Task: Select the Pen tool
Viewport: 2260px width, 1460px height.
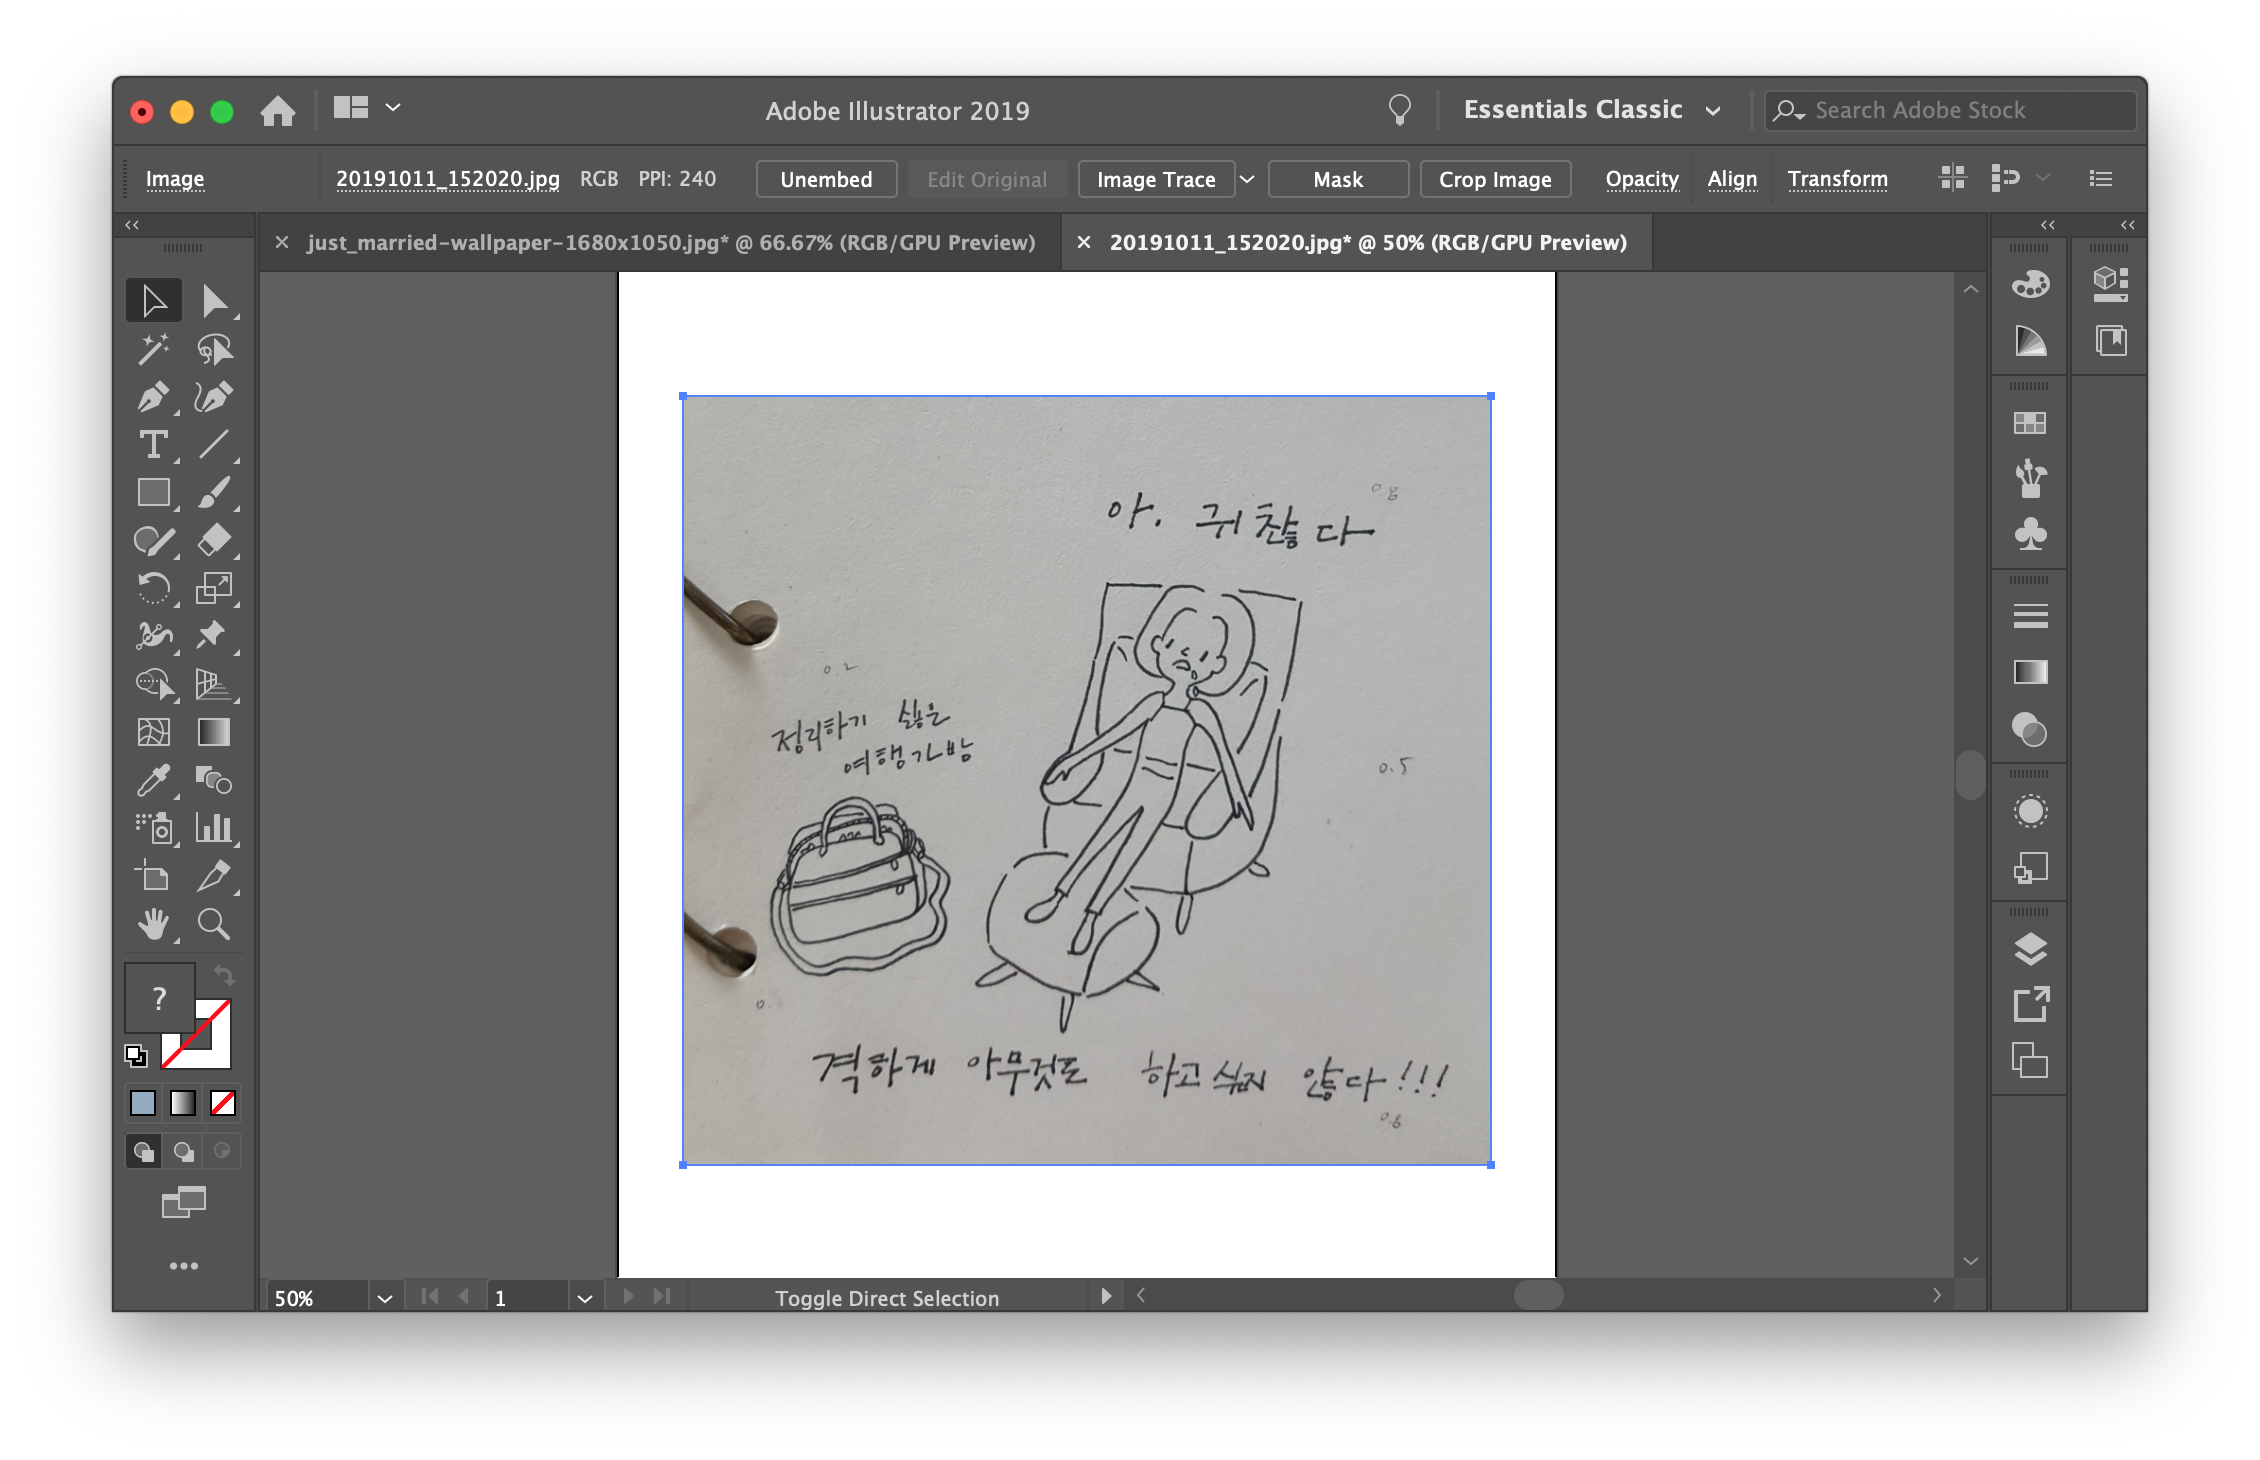Action: point(152,397)
